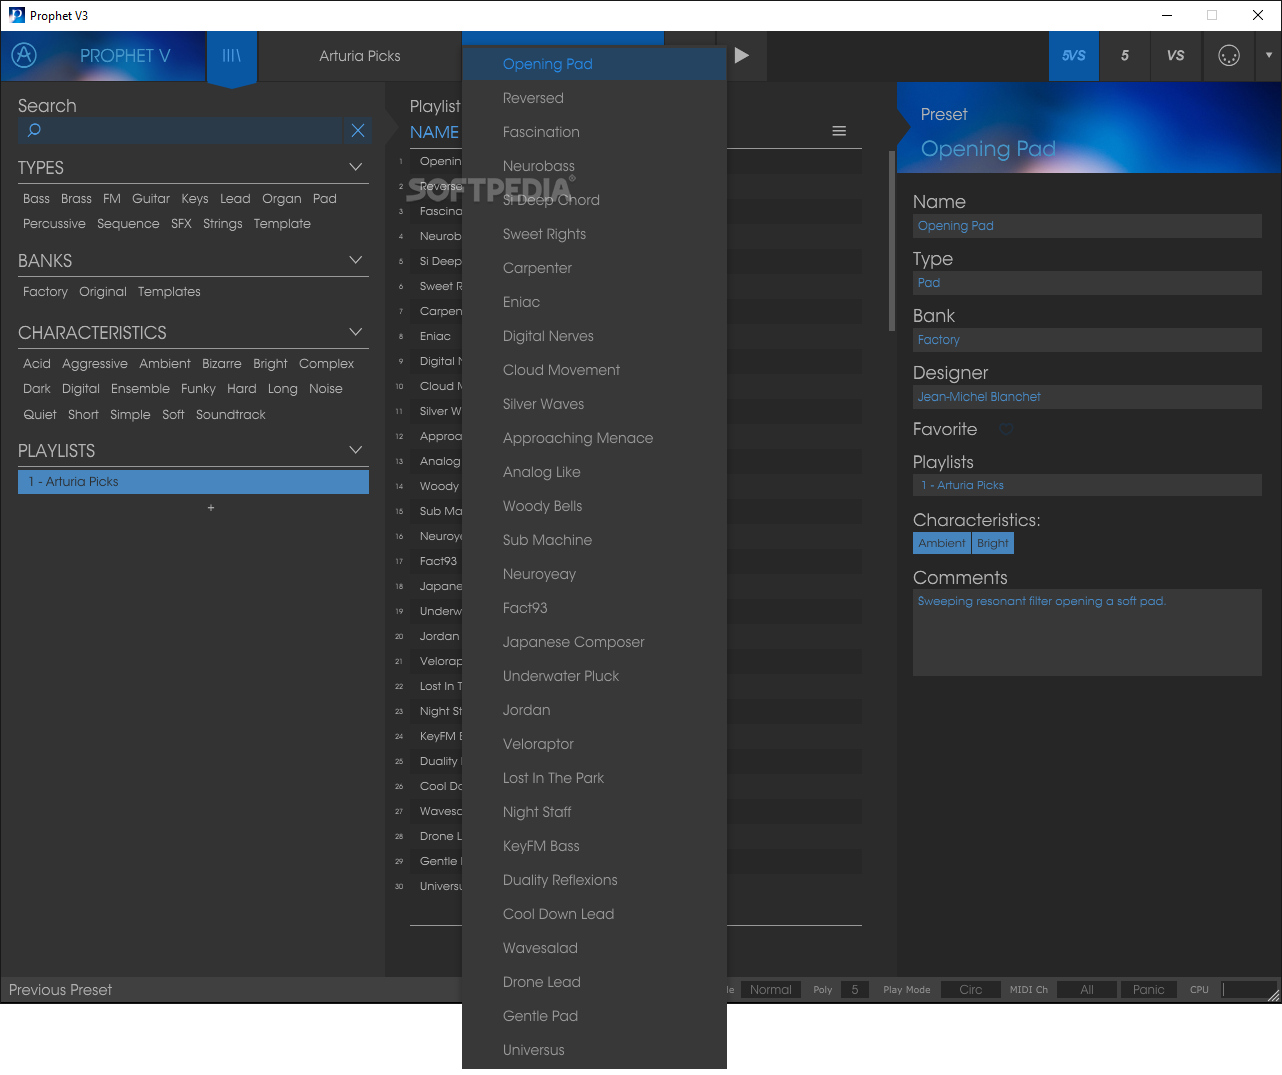The width and height of the screenshot is (1282, 1075).
Task: Filter by Sequence type
Action: pos(128,224)
